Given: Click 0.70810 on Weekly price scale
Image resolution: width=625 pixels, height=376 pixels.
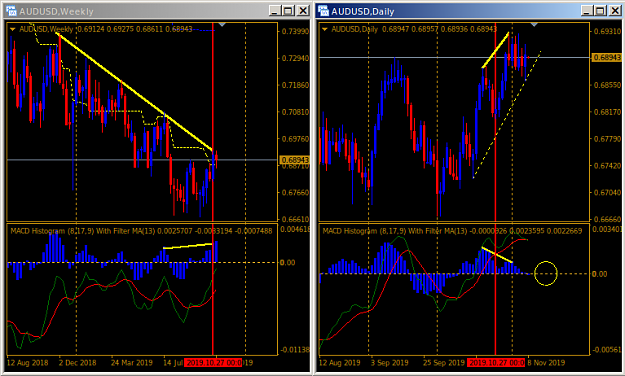Looking at the screenshot, I should point(295,112).
